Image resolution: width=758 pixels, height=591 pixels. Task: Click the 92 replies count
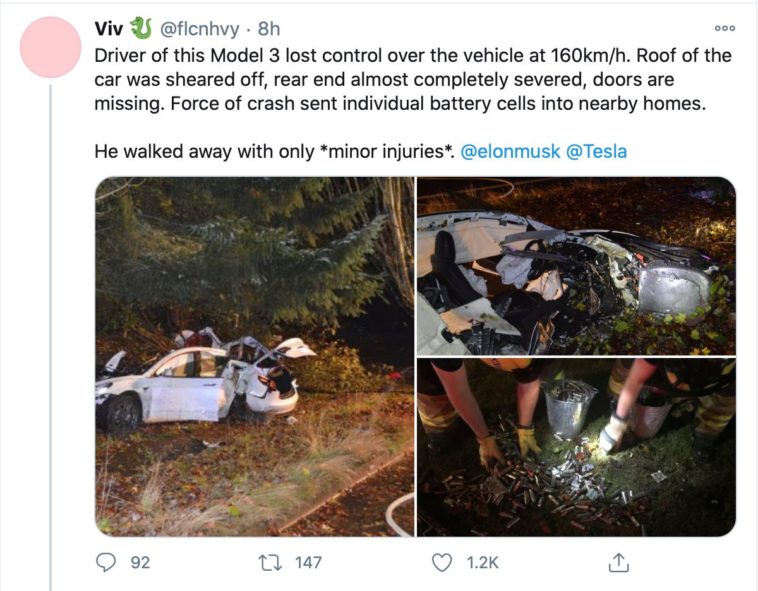coord(140,562)
